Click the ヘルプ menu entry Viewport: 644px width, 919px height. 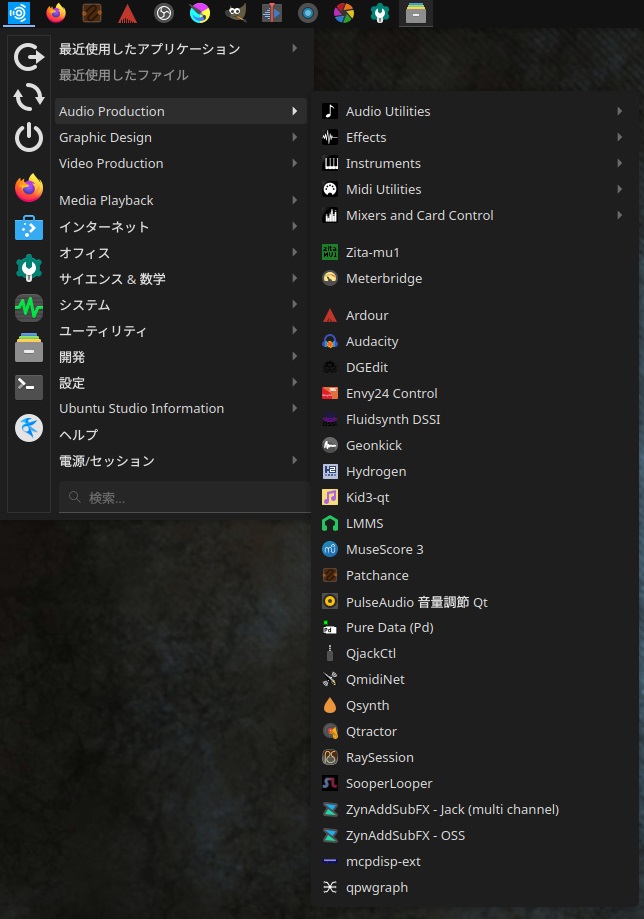click(180, 434)
